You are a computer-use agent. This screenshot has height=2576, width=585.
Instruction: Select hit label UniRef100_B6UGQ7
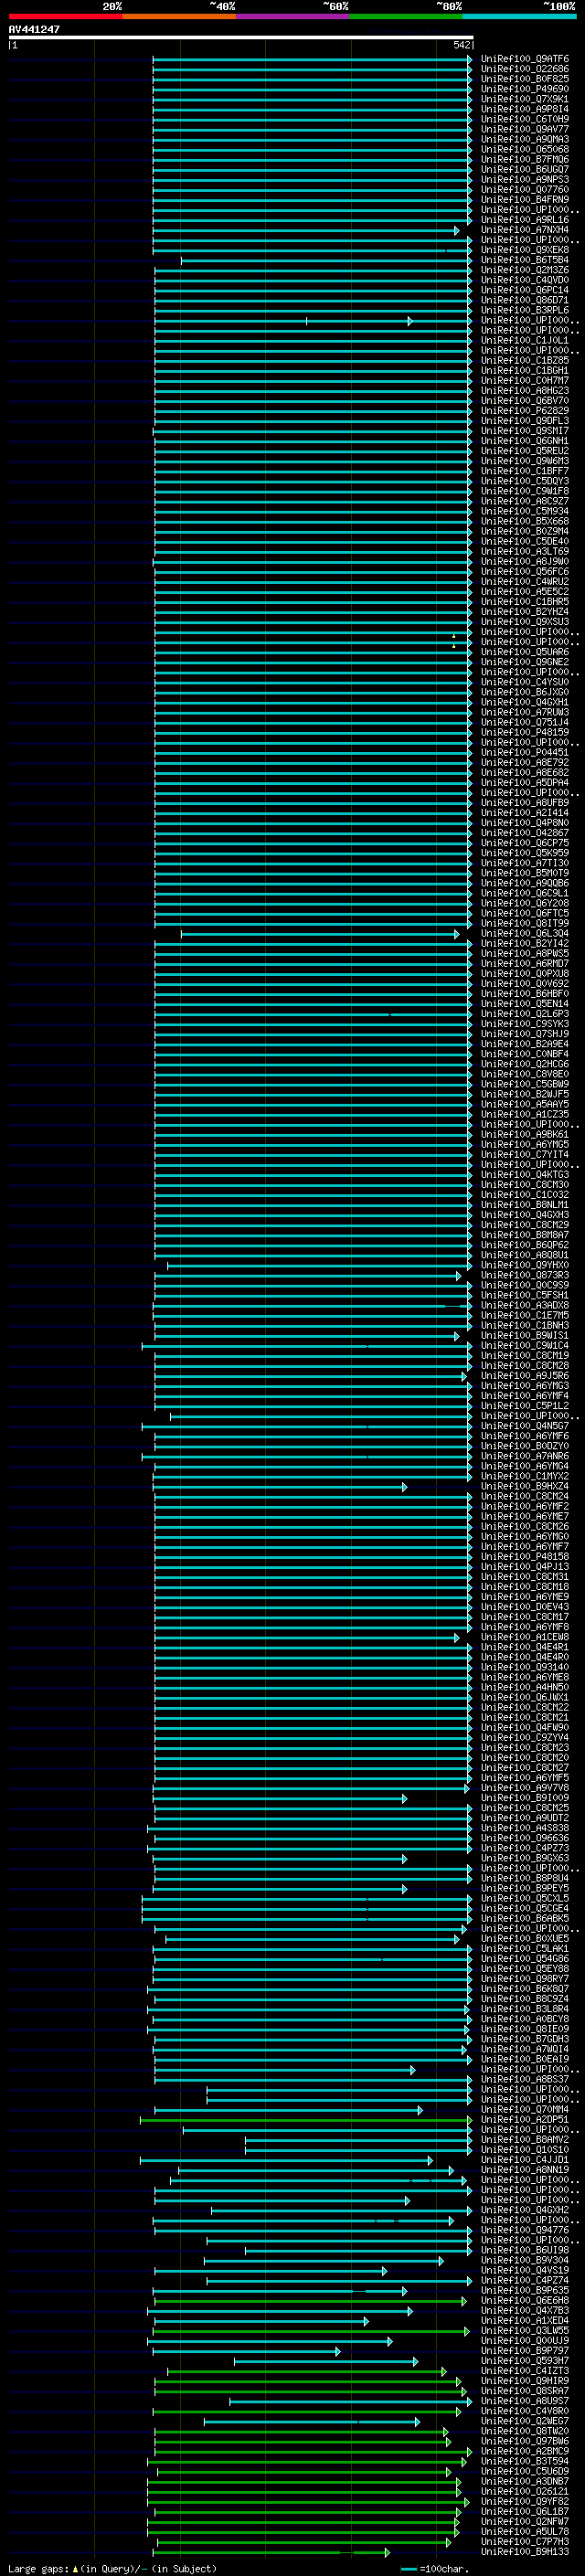(525, 169)
